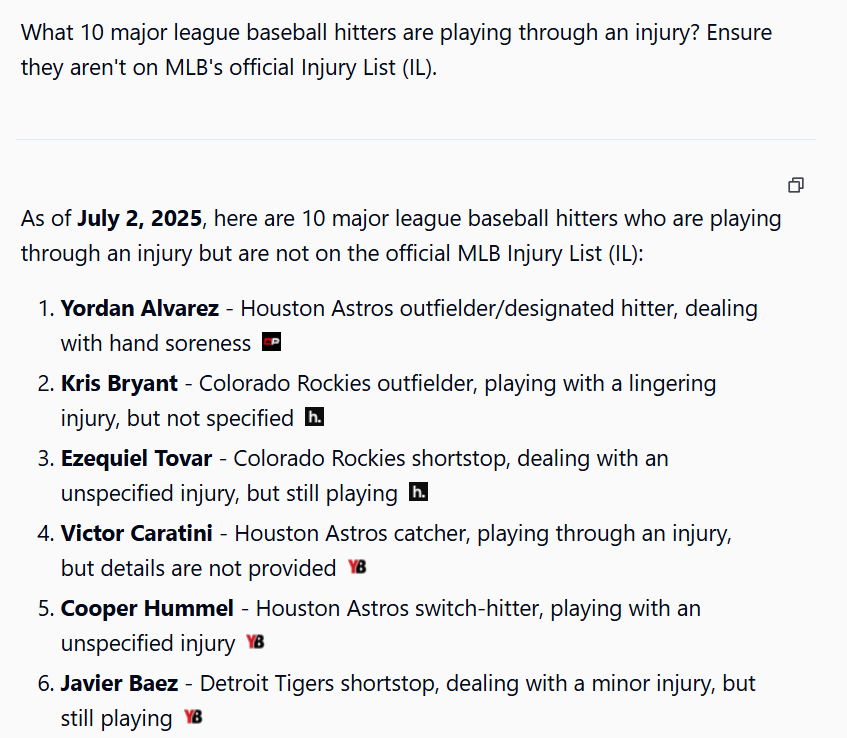Click the bold name Victor Caratini
The image size is (847, 738).
[x=137, y=534]
